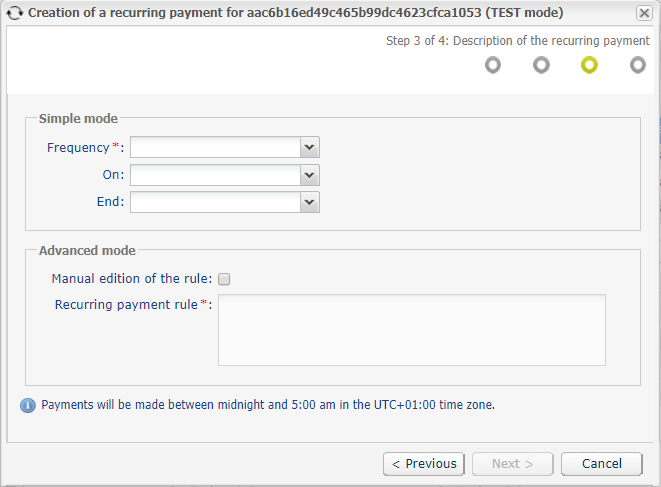Click the disabled Next button
Viewport: 661px width, 487px height.
coord(512,464)
